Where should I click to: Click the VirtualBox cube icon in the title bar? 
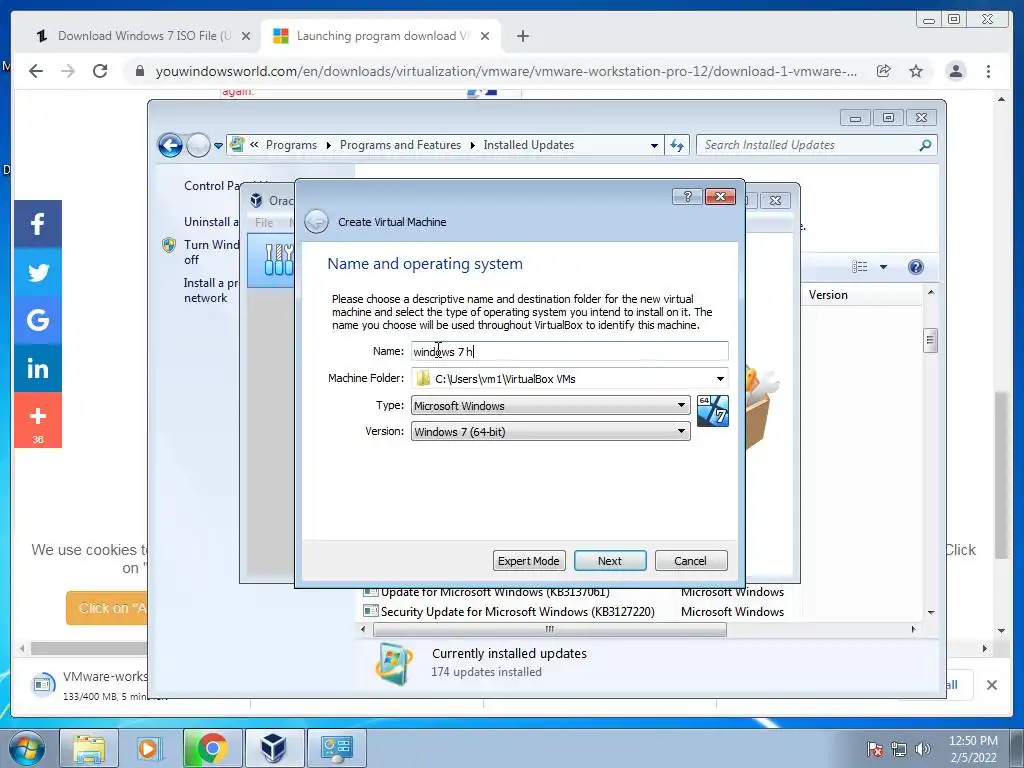click(257, 200)
